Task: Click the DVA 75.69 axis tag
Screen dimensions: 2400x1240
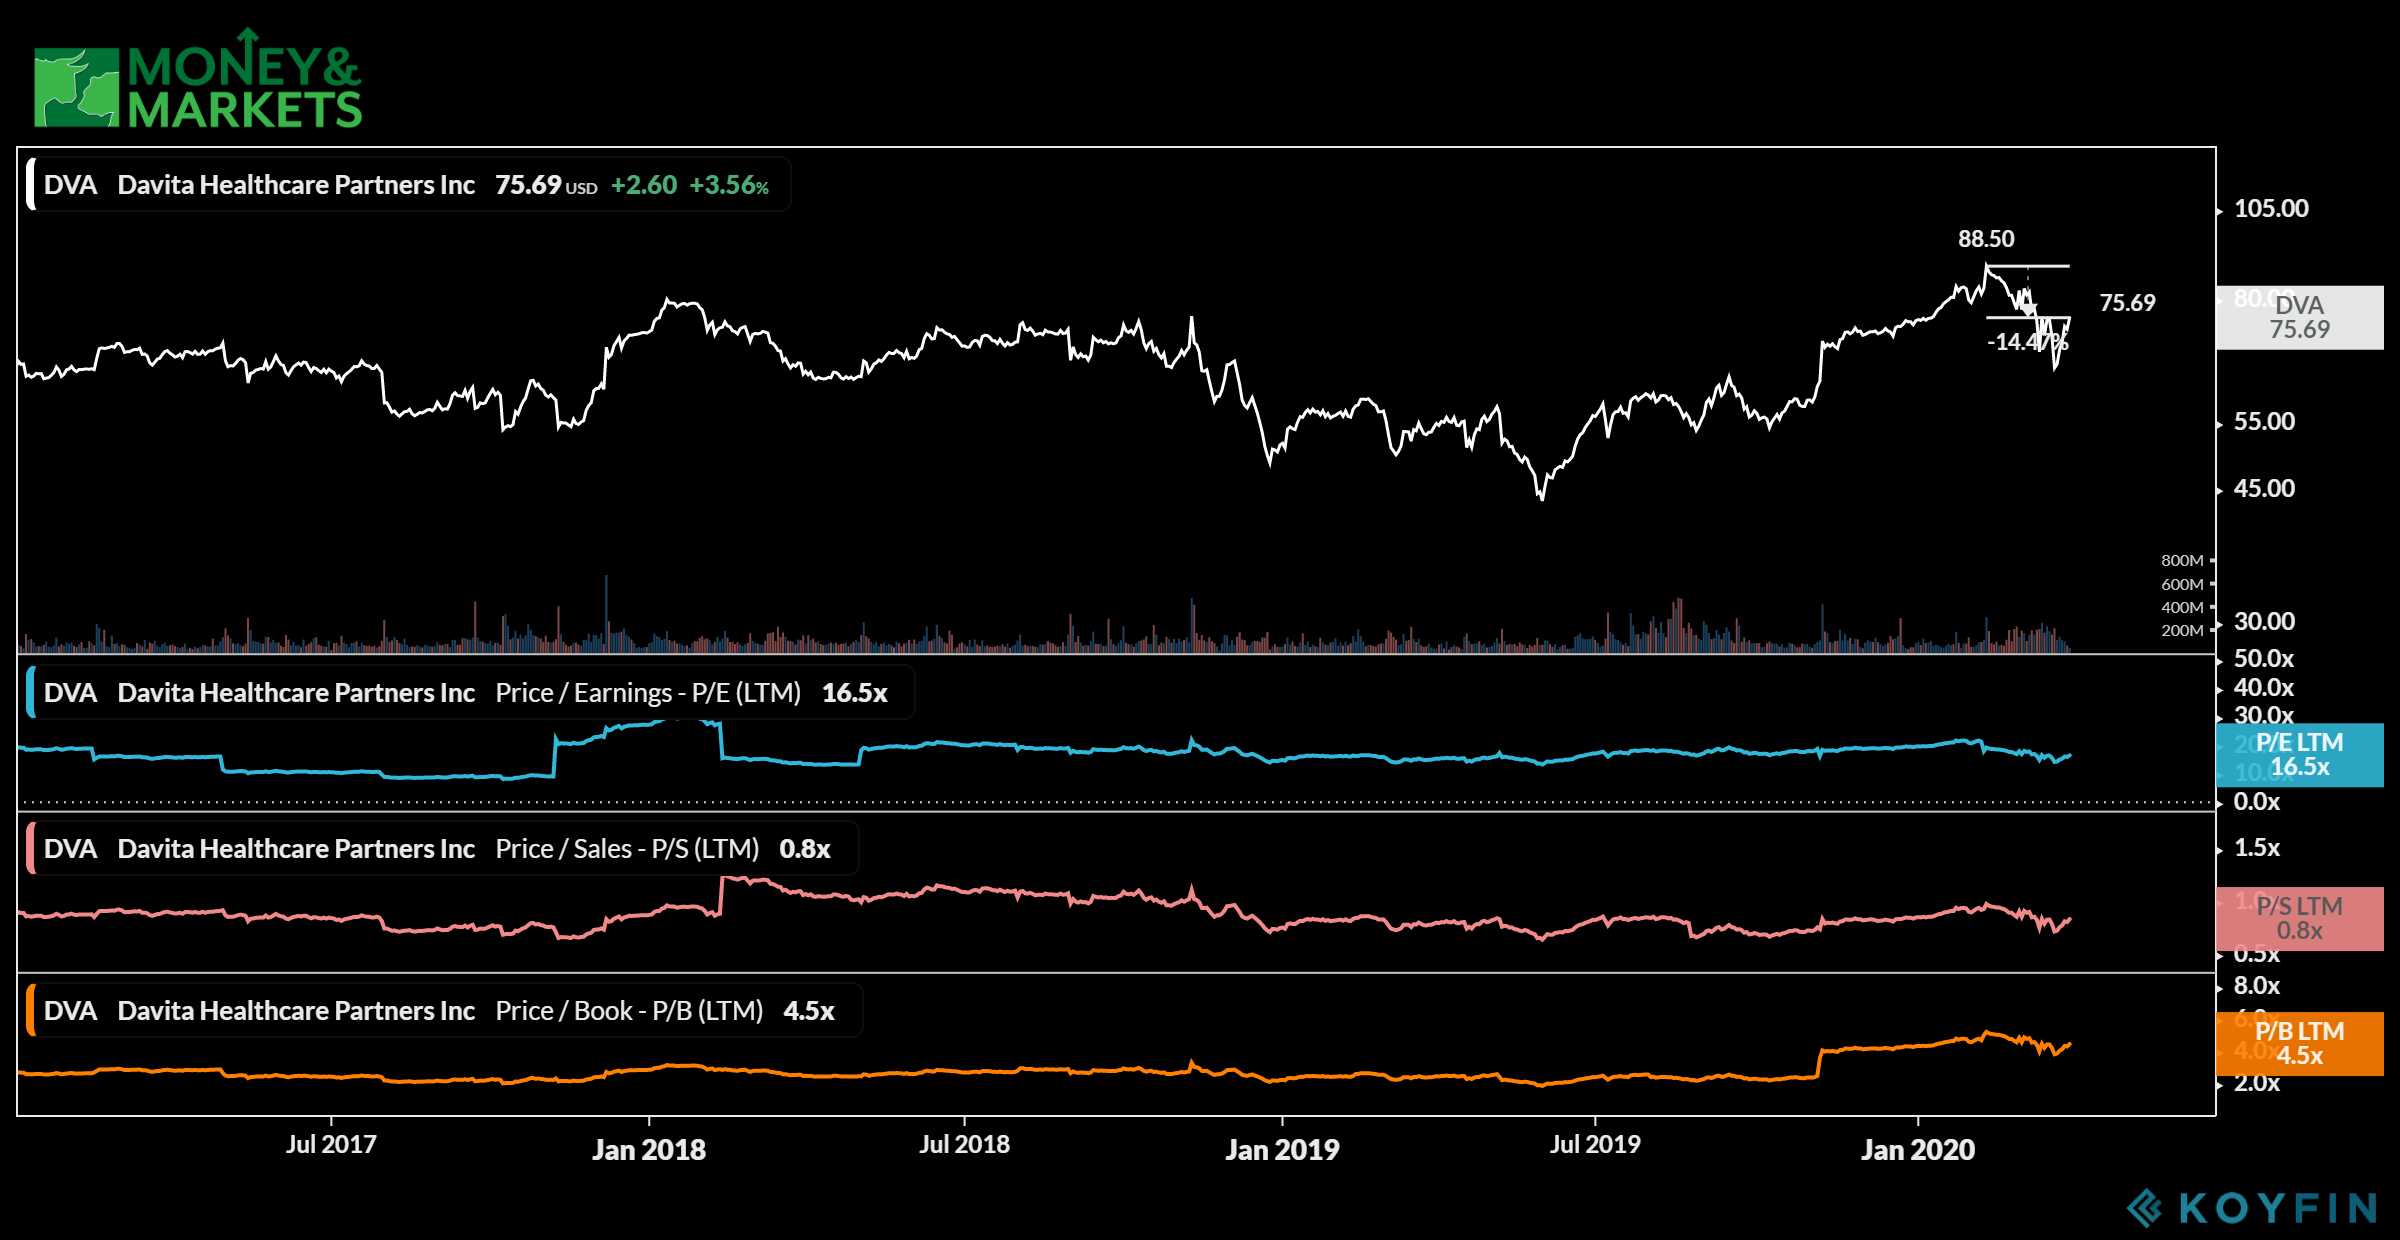Action: pos(2300,318)
